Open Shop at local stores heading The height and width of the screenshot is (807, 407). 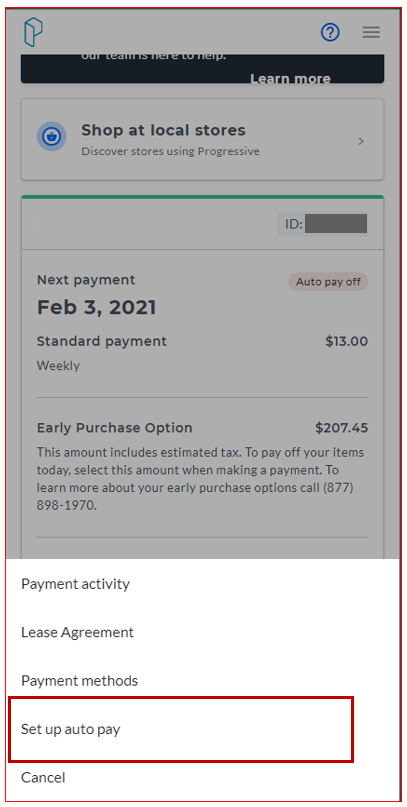[163, 130]
